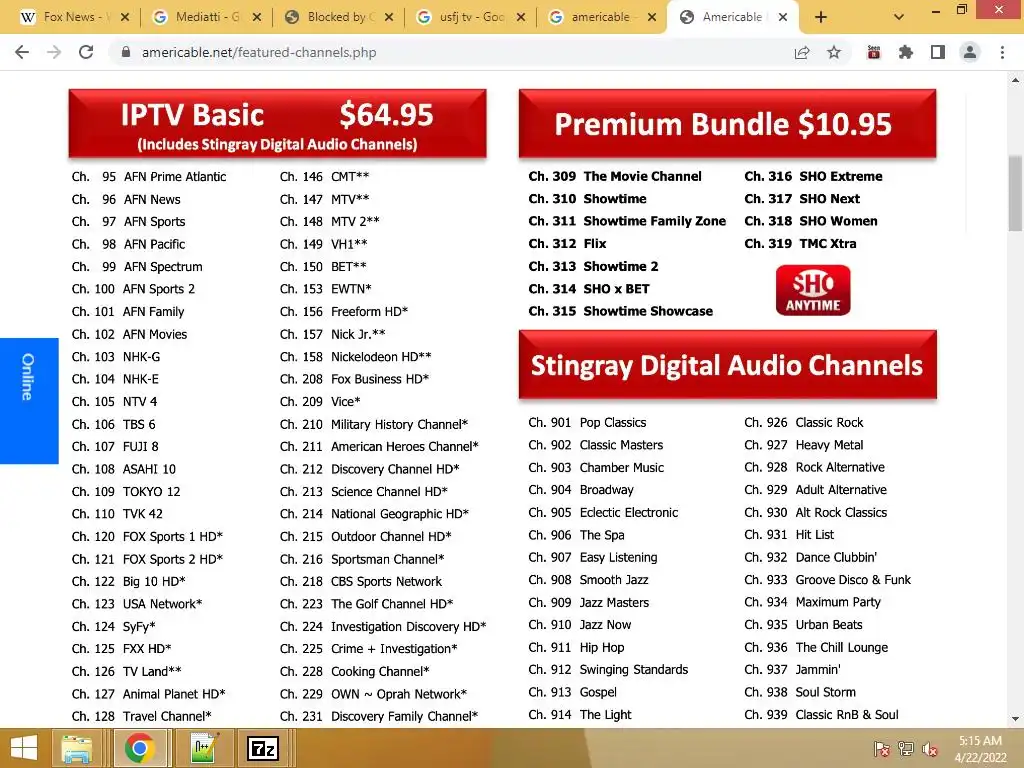Click the Ch. 208 Fox Business HD entry
Screen dimensions: 1024x768
pyautogui.click(x=355, y=379)
